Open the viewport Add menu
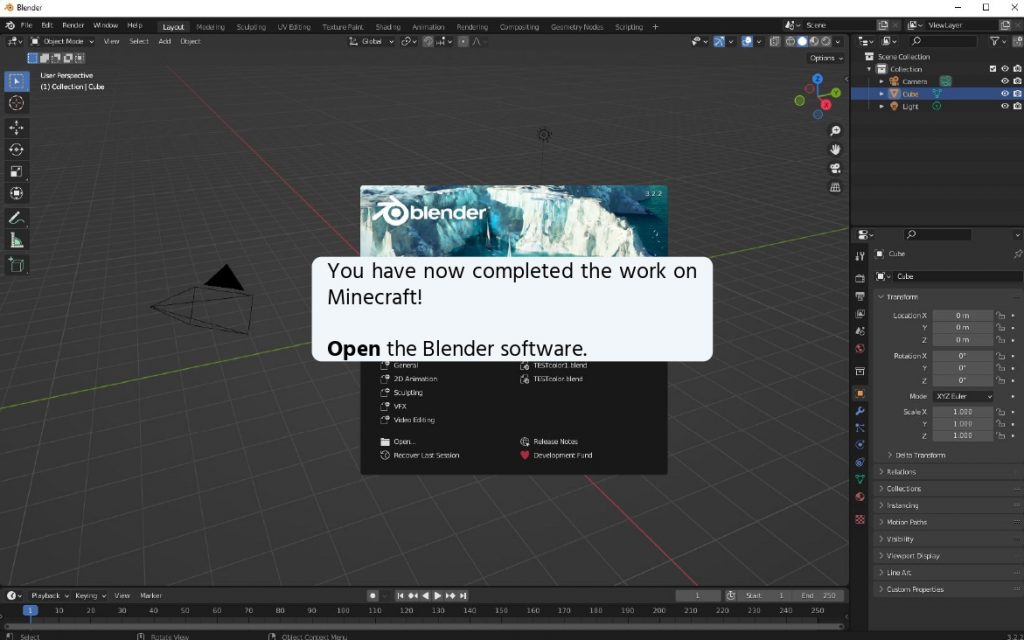The height and width of the screenshot is (640, 1024). pos(165,41)
